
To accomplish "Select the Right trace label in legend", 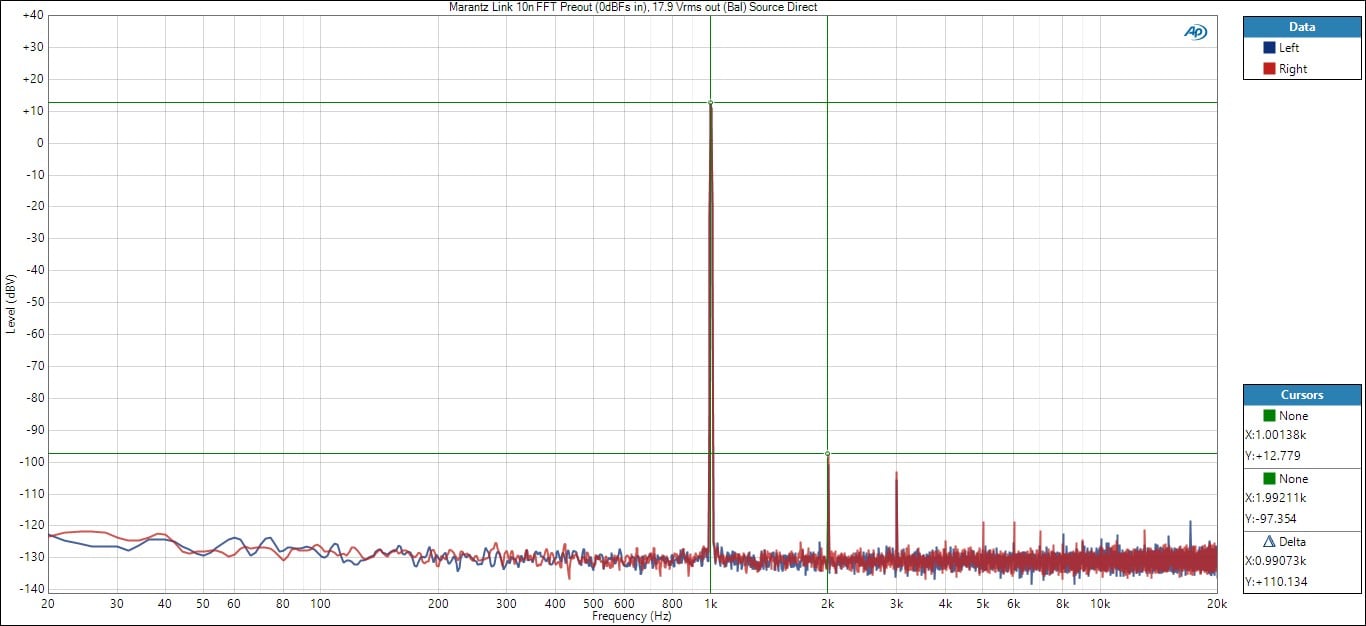I will [x=1292, y=69].
